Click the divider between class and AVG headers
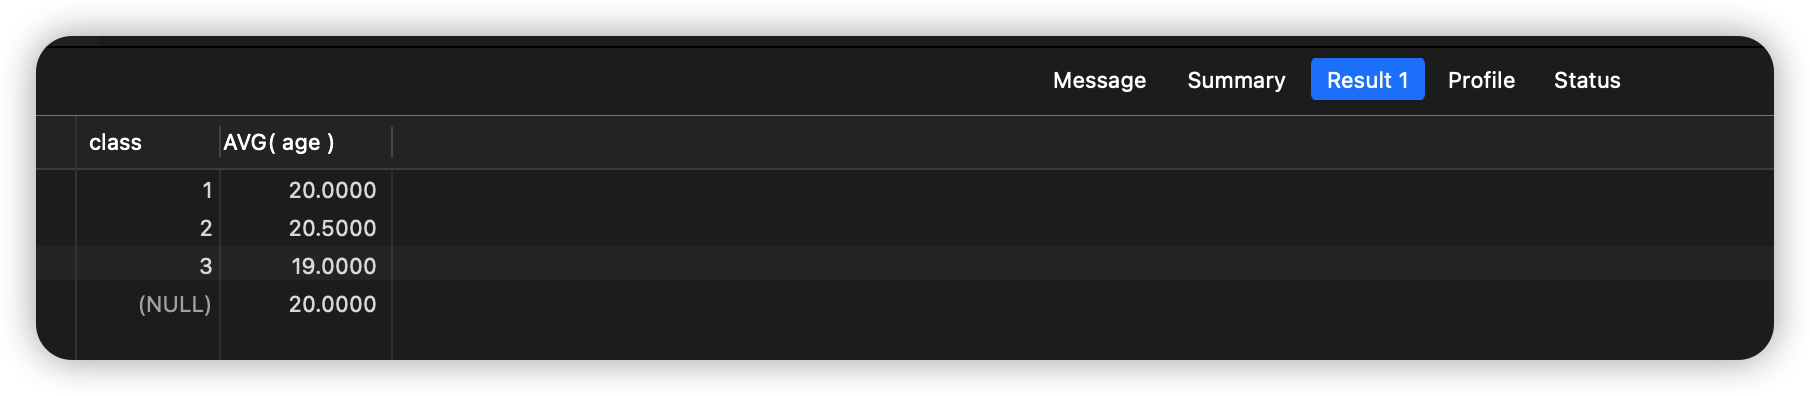 220,142
